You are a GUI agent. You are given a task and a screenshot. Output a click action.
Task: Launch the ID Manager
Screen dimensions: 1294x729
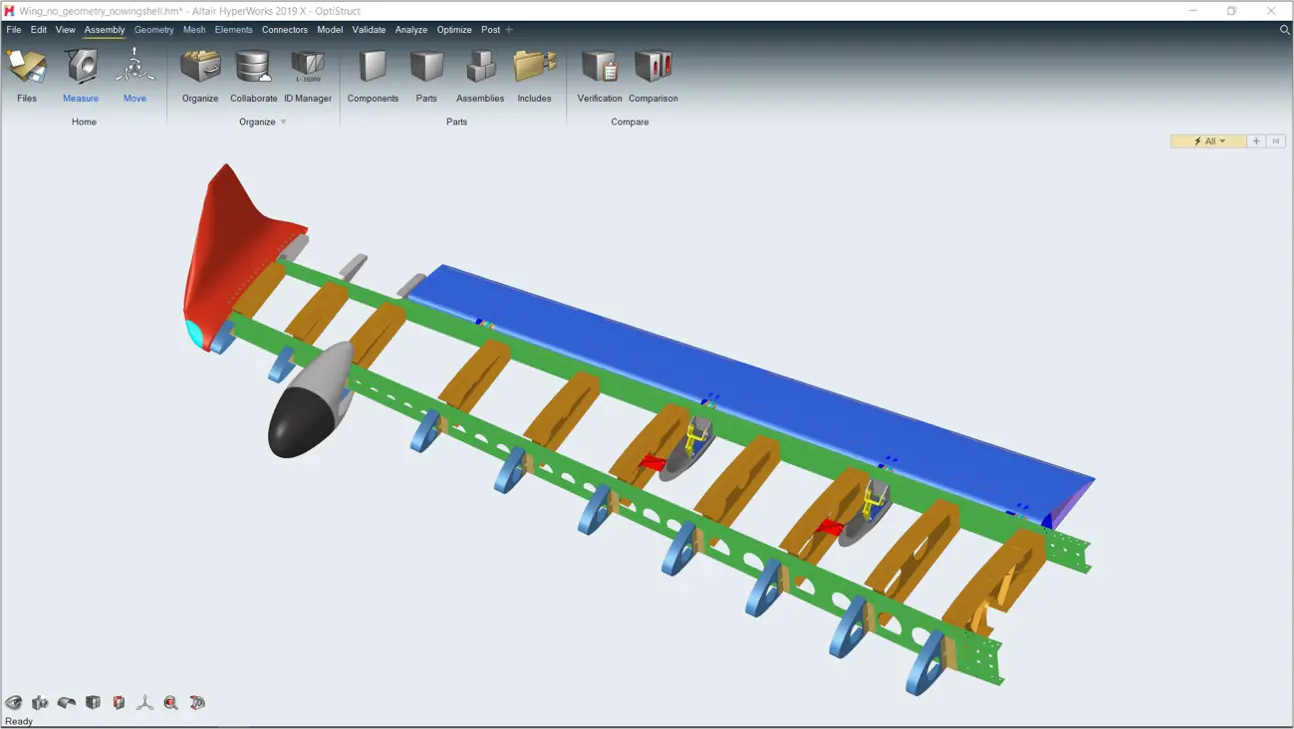pyautogui.click(x=307, y=75)
